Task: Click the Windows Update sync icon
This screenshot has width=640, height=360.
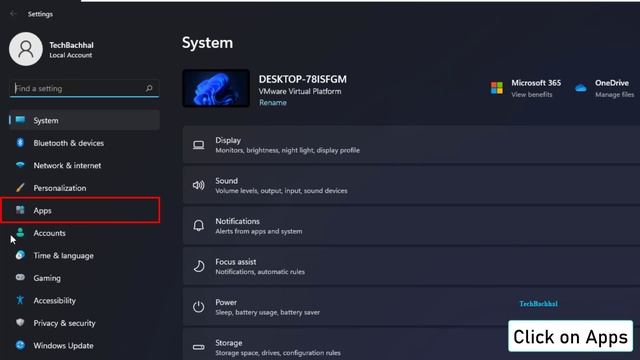Action: click(x=20, y=345)
